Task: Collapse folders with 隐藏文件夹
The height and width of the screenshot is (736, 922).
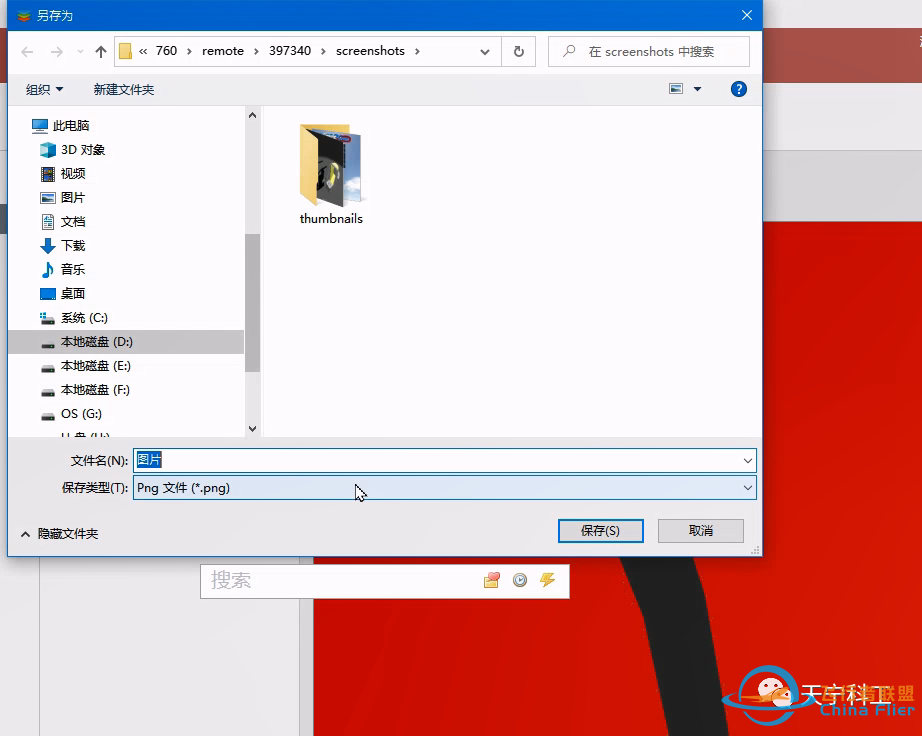Action: tap(59, 534)
